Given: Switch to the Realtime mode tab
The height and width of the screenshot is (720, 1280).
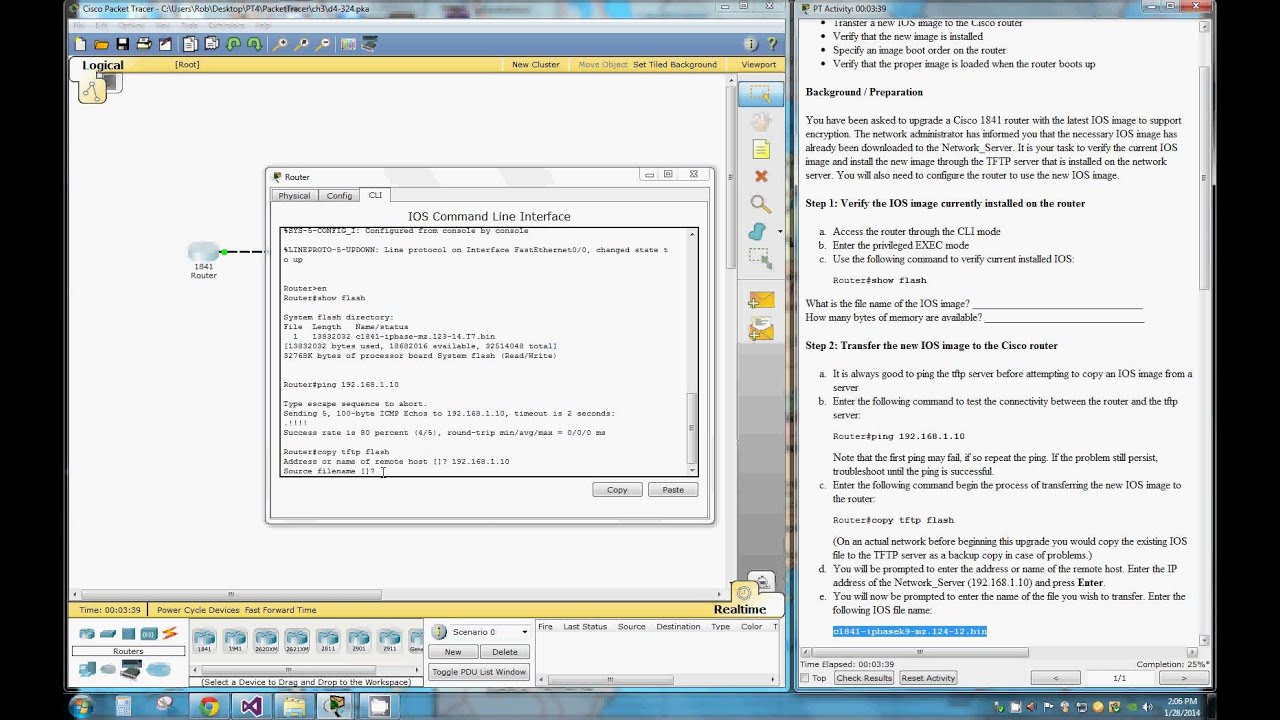Looking at the screenshot, I should [x=740, y=609].
